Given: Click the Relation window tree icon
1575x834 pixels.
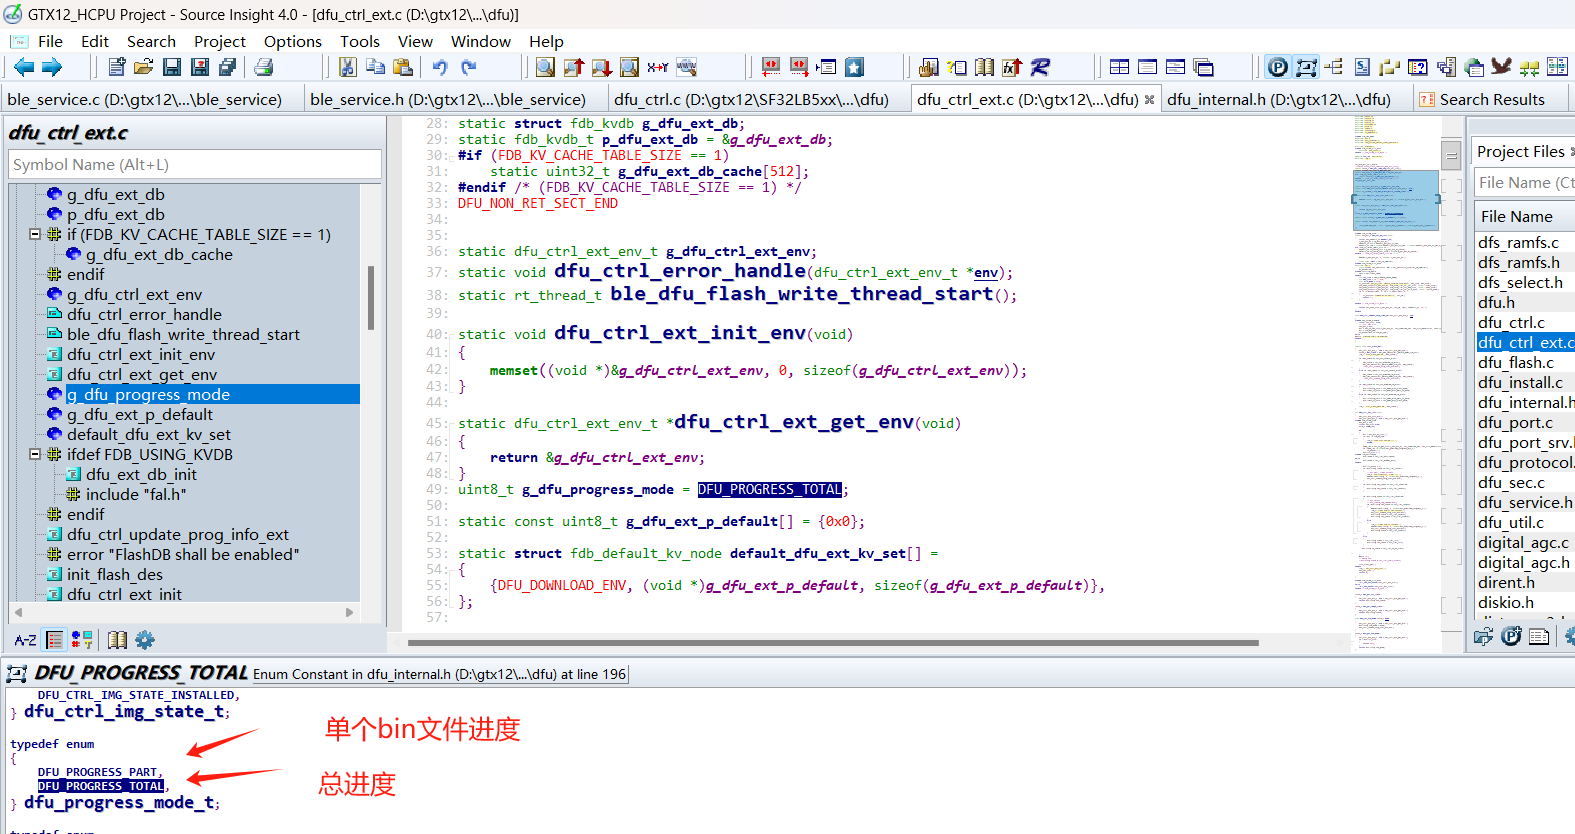Looking at the screenshot, I should tap(1334, 67).
